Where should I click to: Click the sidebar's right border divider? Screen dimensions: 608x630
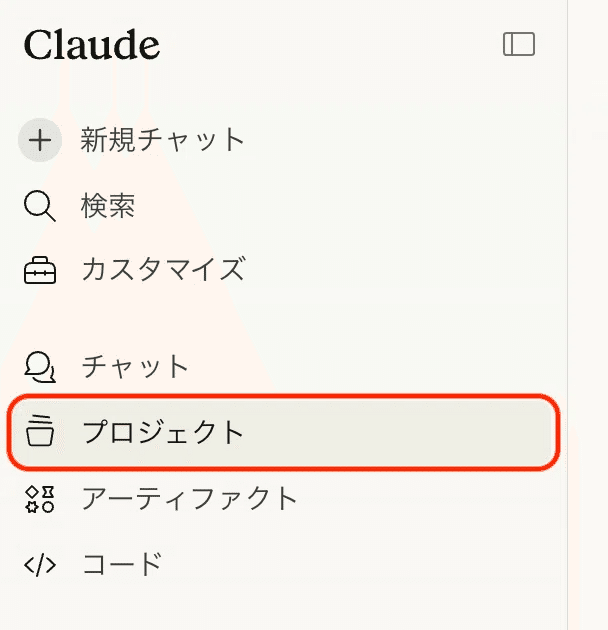[x=567, y=300]
